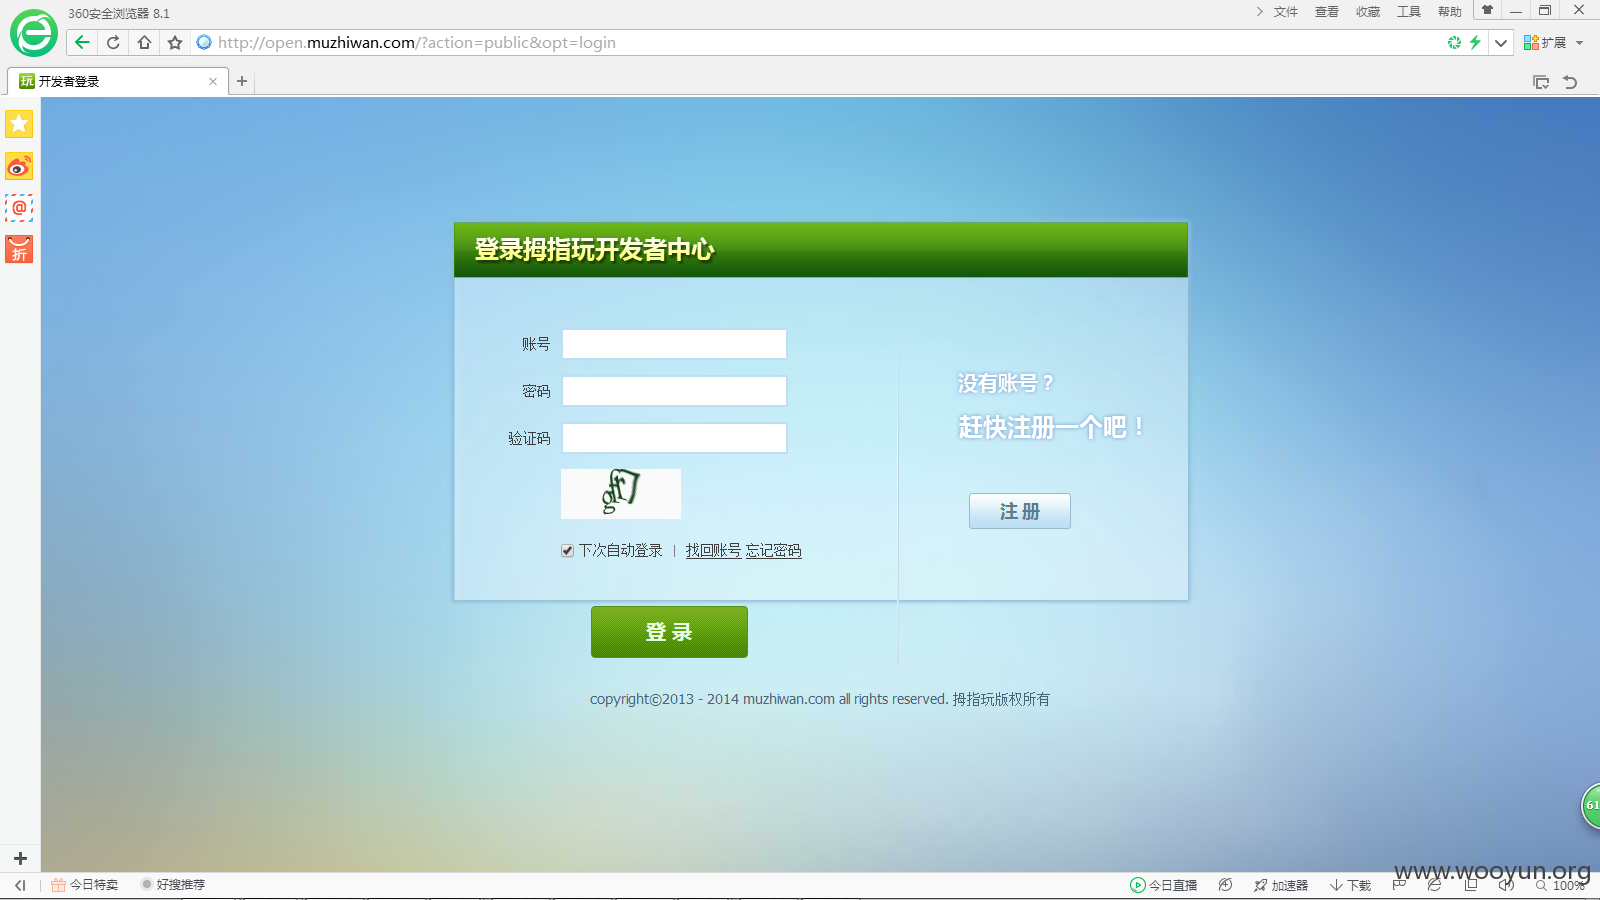Click the 注册 button

1020,511
